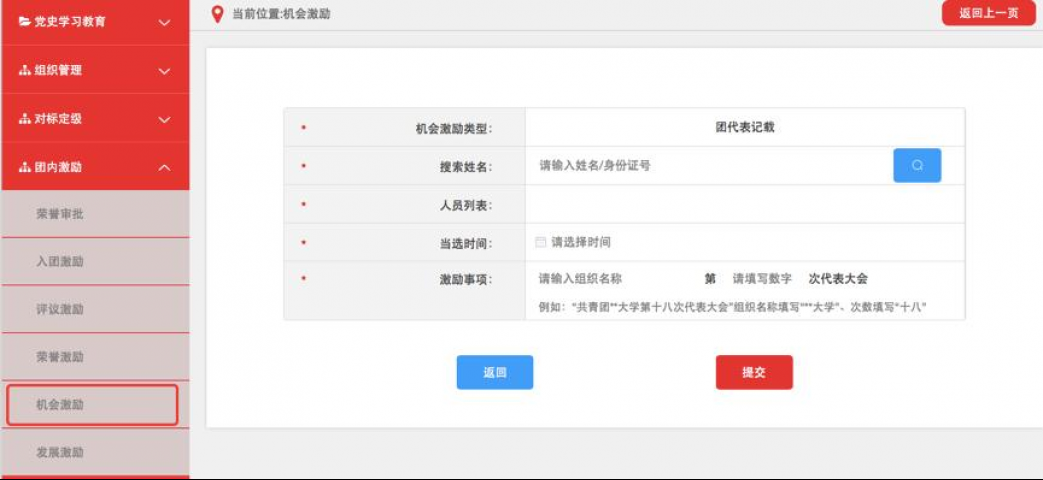This screenshot has width=1043, height=480.
Task: Collapse the 团内激励 menu chevron
Action: coord(165,167)
